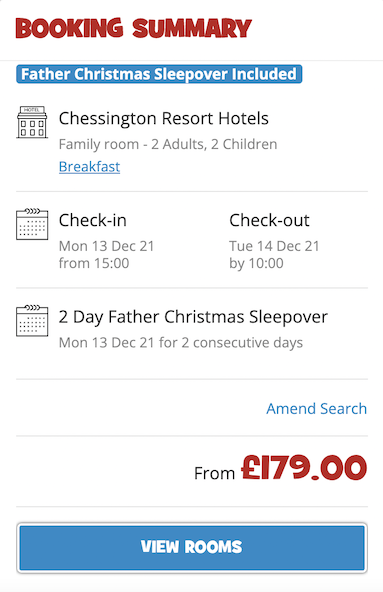
Task: Click the Booking Summary heading
Action: pos(134,28)
